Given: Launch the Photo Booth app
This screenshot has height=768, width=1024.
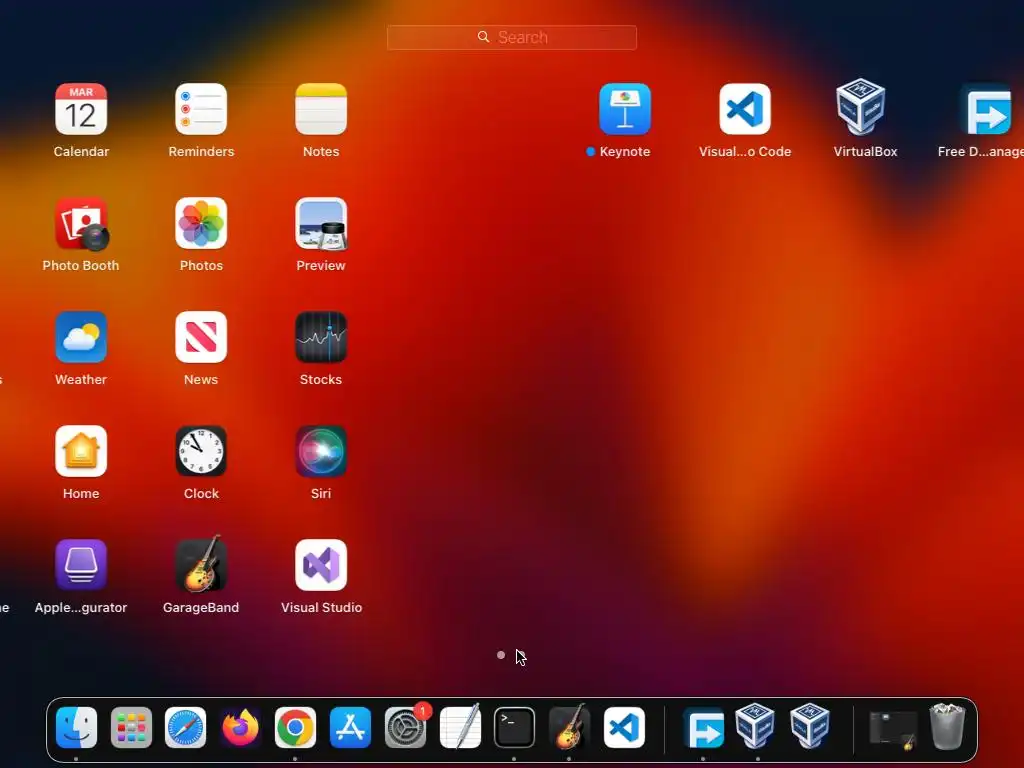Looking at the screenshot, I should 81,223.
